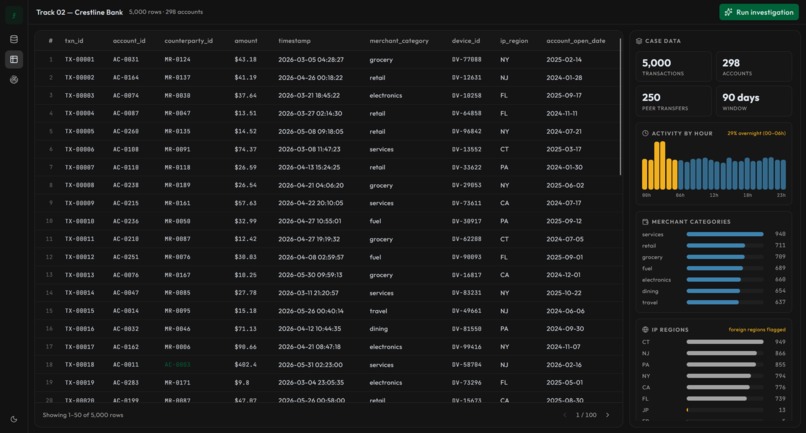Click the travel category in row TX-00015
806x433 pixels.
coord(378,311)
